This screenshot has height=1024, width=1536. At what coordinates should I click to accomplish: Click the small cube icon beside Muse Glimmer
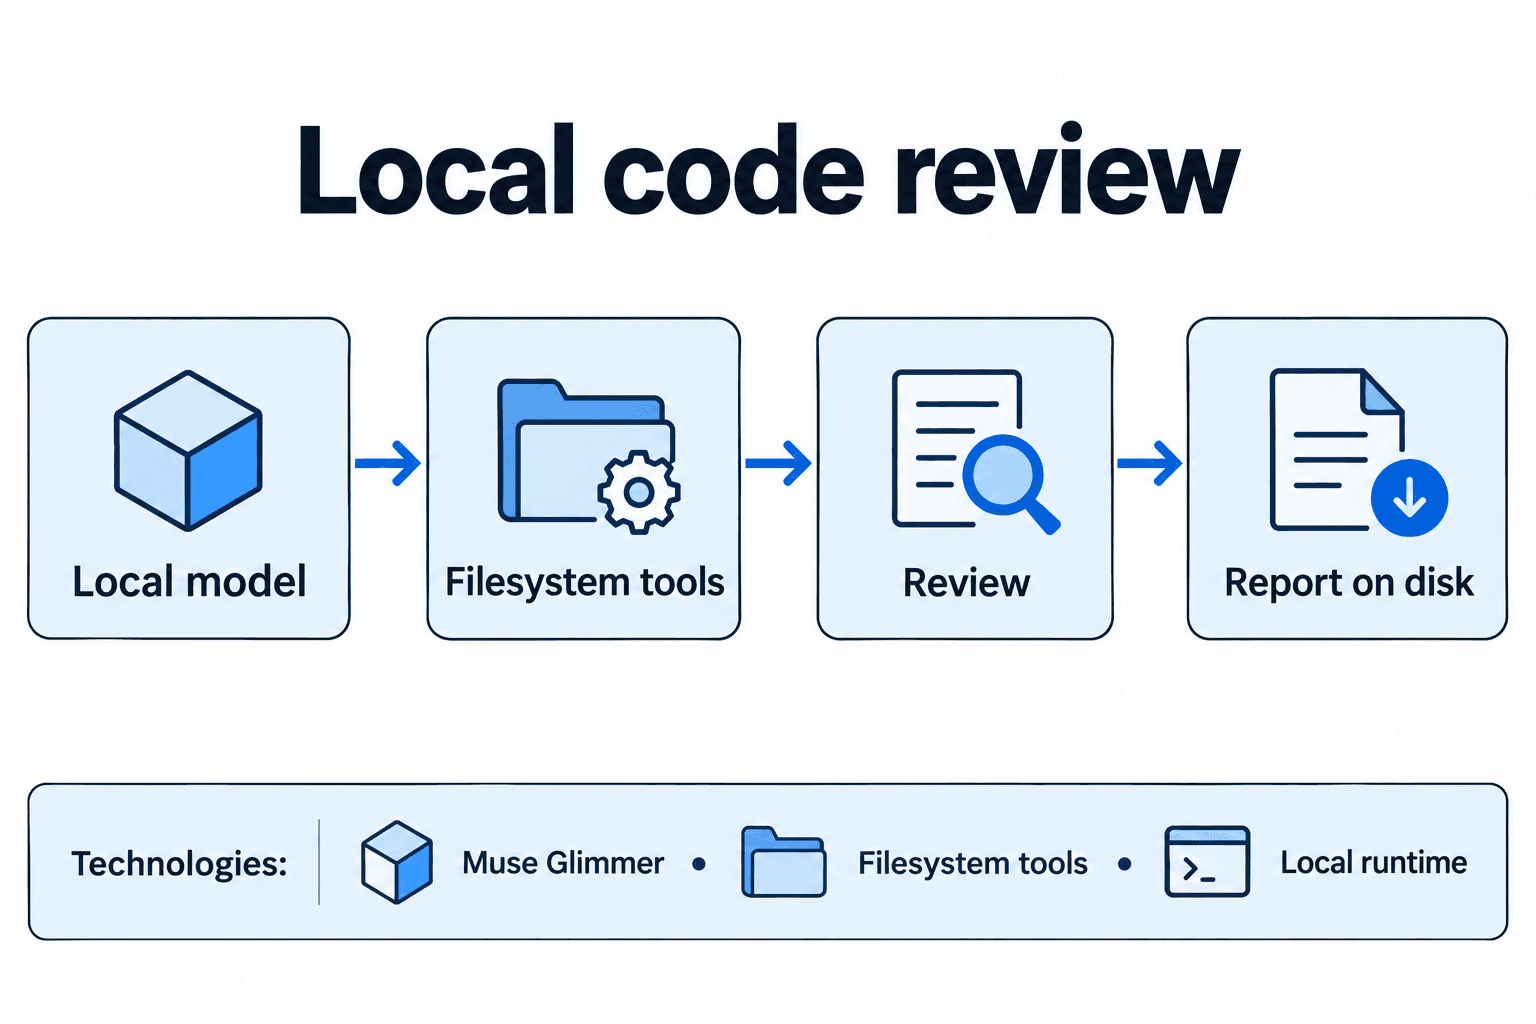tap(397, 862)
